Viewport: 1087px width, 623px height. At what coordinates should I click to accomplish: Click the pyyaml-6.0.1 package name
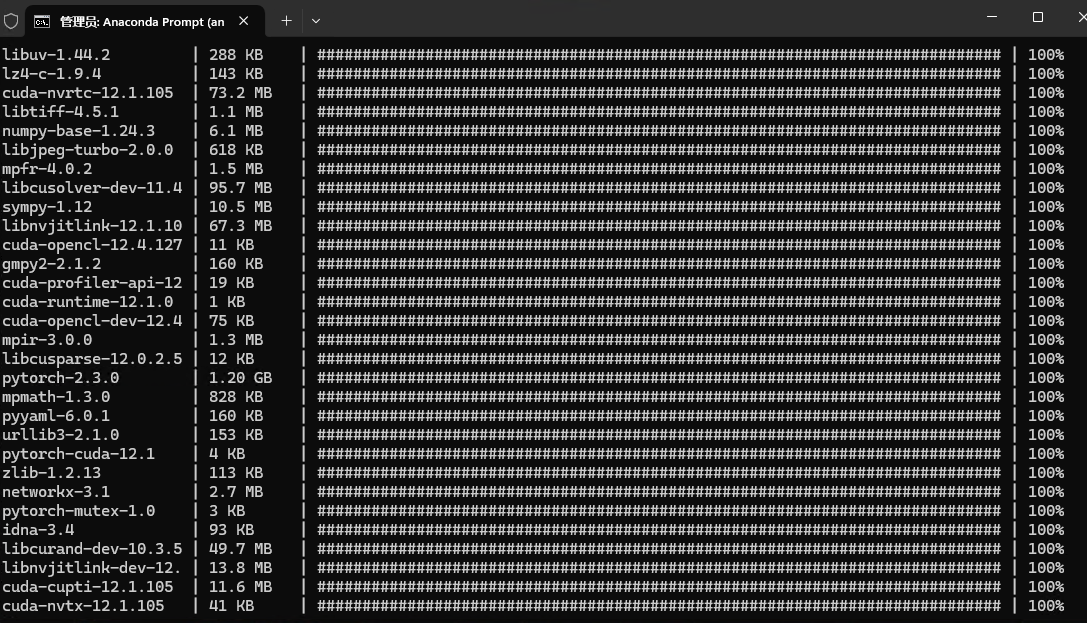click(56, 416)
